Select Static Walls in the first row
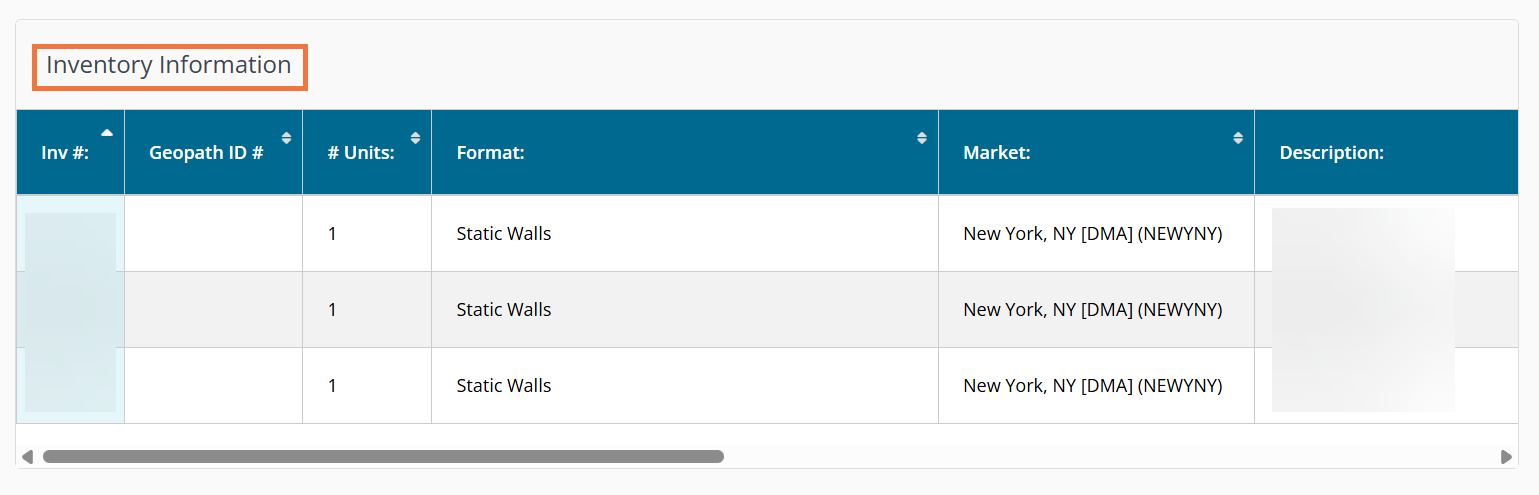Screen dimensions: 1539x495 503,234
